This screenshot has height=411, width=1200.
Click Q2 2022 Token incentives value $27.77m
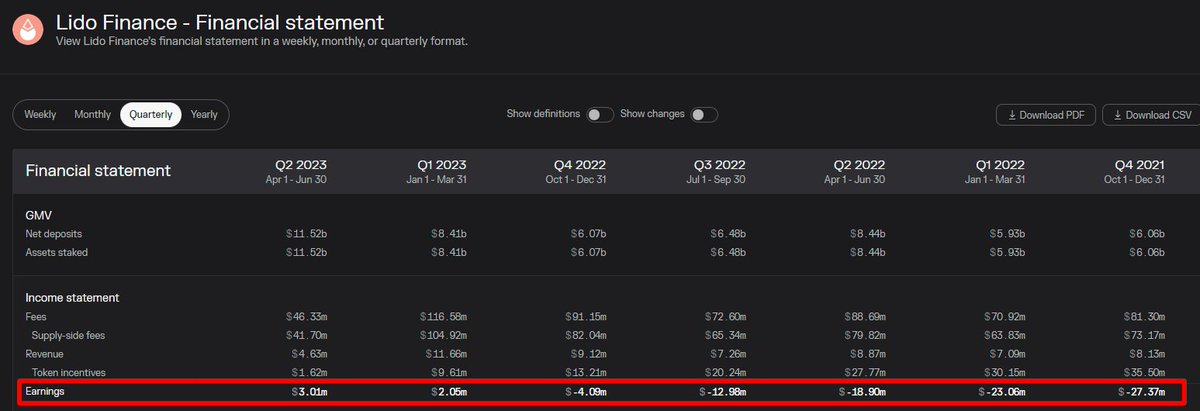pos(865,373)
